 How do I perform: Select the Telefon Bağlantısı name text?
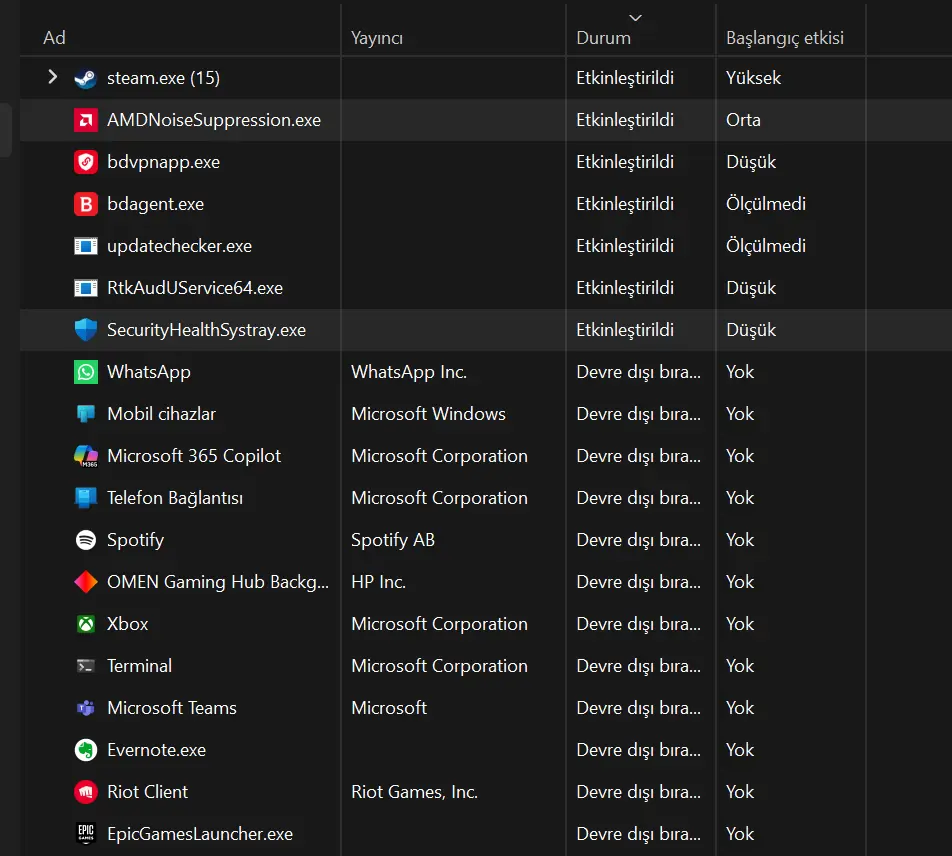(175, 498)
